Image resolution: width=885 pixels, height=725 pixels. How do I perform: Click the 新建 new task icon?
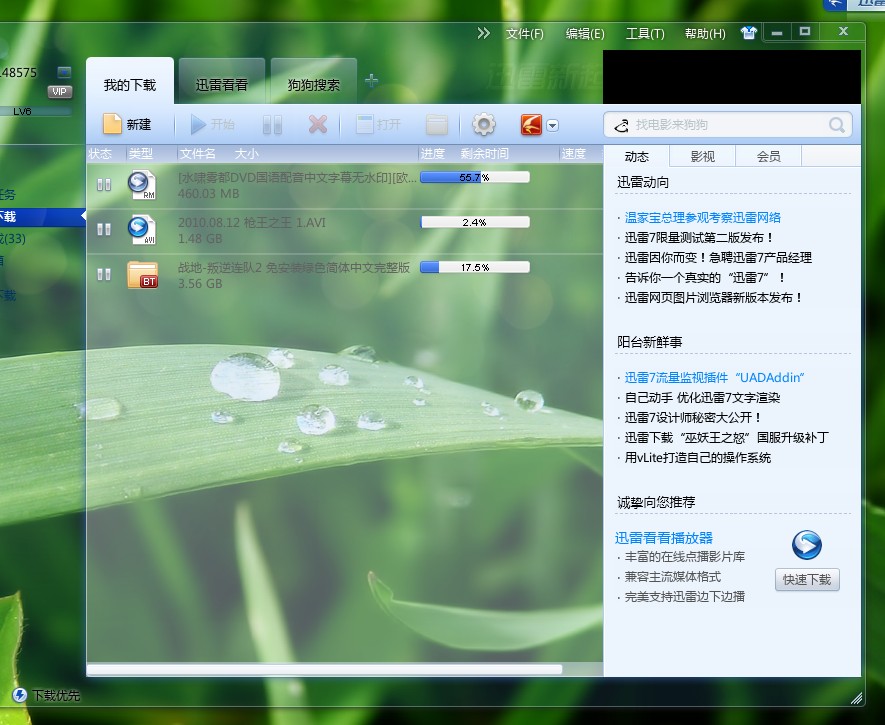click(112, 124)
